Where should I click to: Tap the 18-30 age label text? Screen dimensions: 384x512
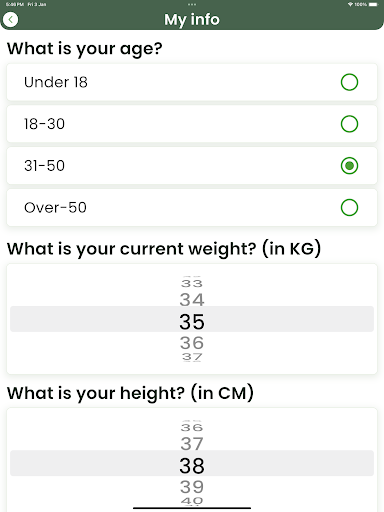44,124
